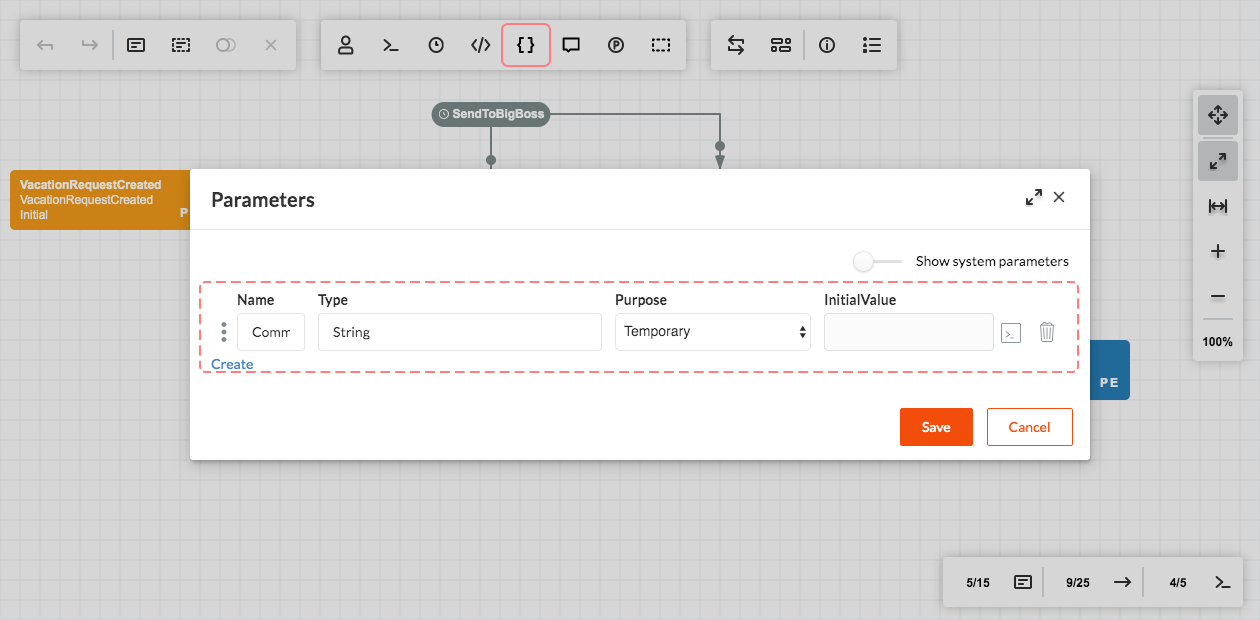Image resolution: width=1260 pixels, height=620 pixels.
Task: Click the Type field showing String
Action: [460, 332]
